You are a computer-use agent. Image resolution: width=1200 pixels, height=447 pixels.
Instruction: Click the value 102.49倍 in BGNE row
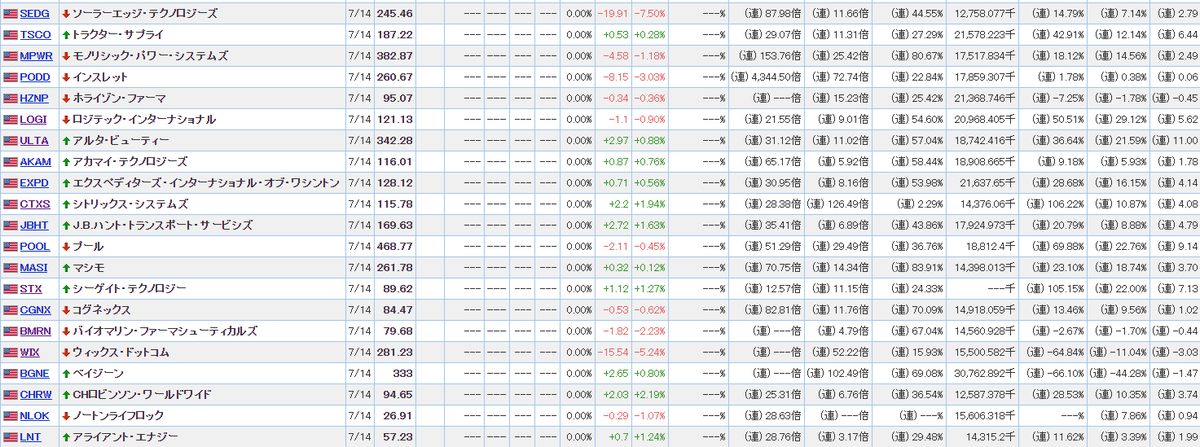(848, 373)
